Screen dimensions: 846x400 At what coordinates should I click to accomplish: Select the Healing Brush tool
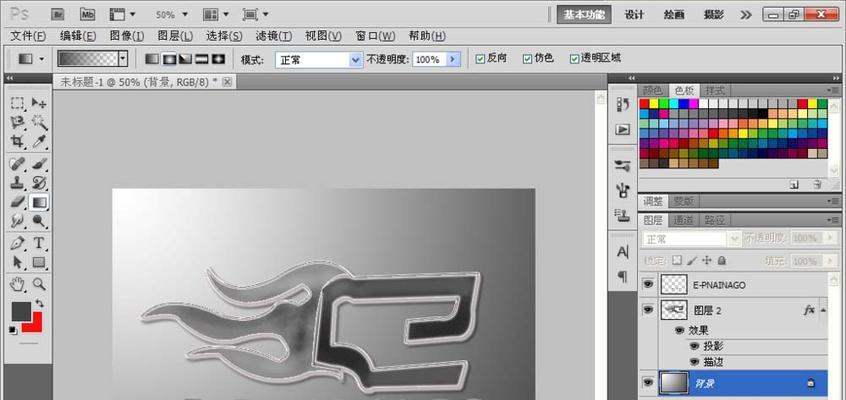pos(18,164)
